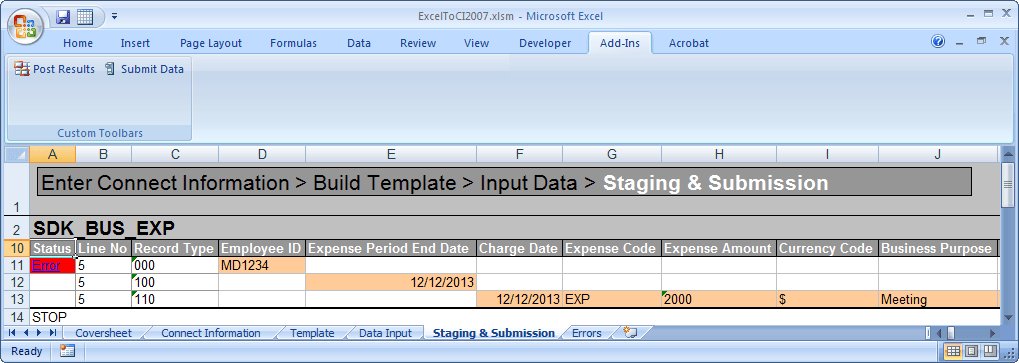Image resolution: width=1019 pixels, height=363 pixels.
Task: Open the Acrobat ribbon tab
Action: click(689, 44)
